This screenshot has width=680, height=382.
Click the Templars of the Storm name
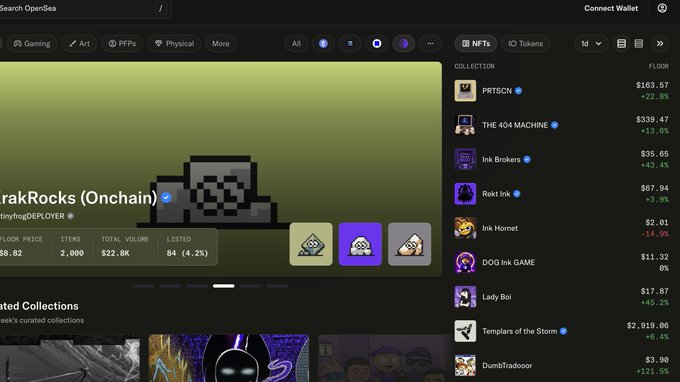[x=520, y=331]
